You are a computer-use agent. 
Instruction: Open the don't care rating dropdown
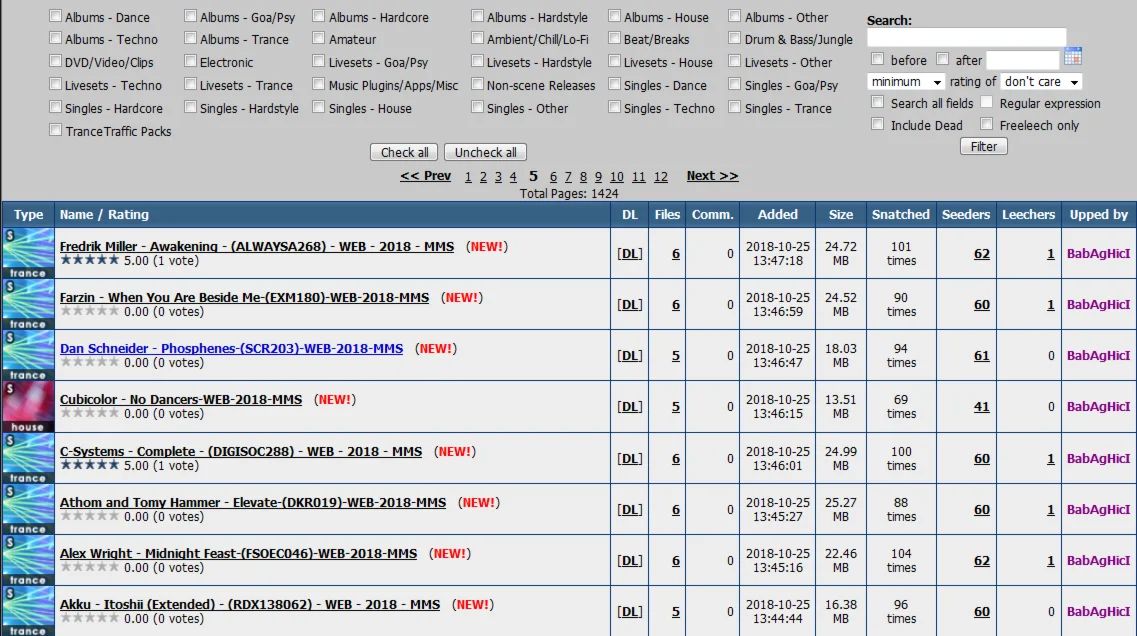tap(1041, 81)
